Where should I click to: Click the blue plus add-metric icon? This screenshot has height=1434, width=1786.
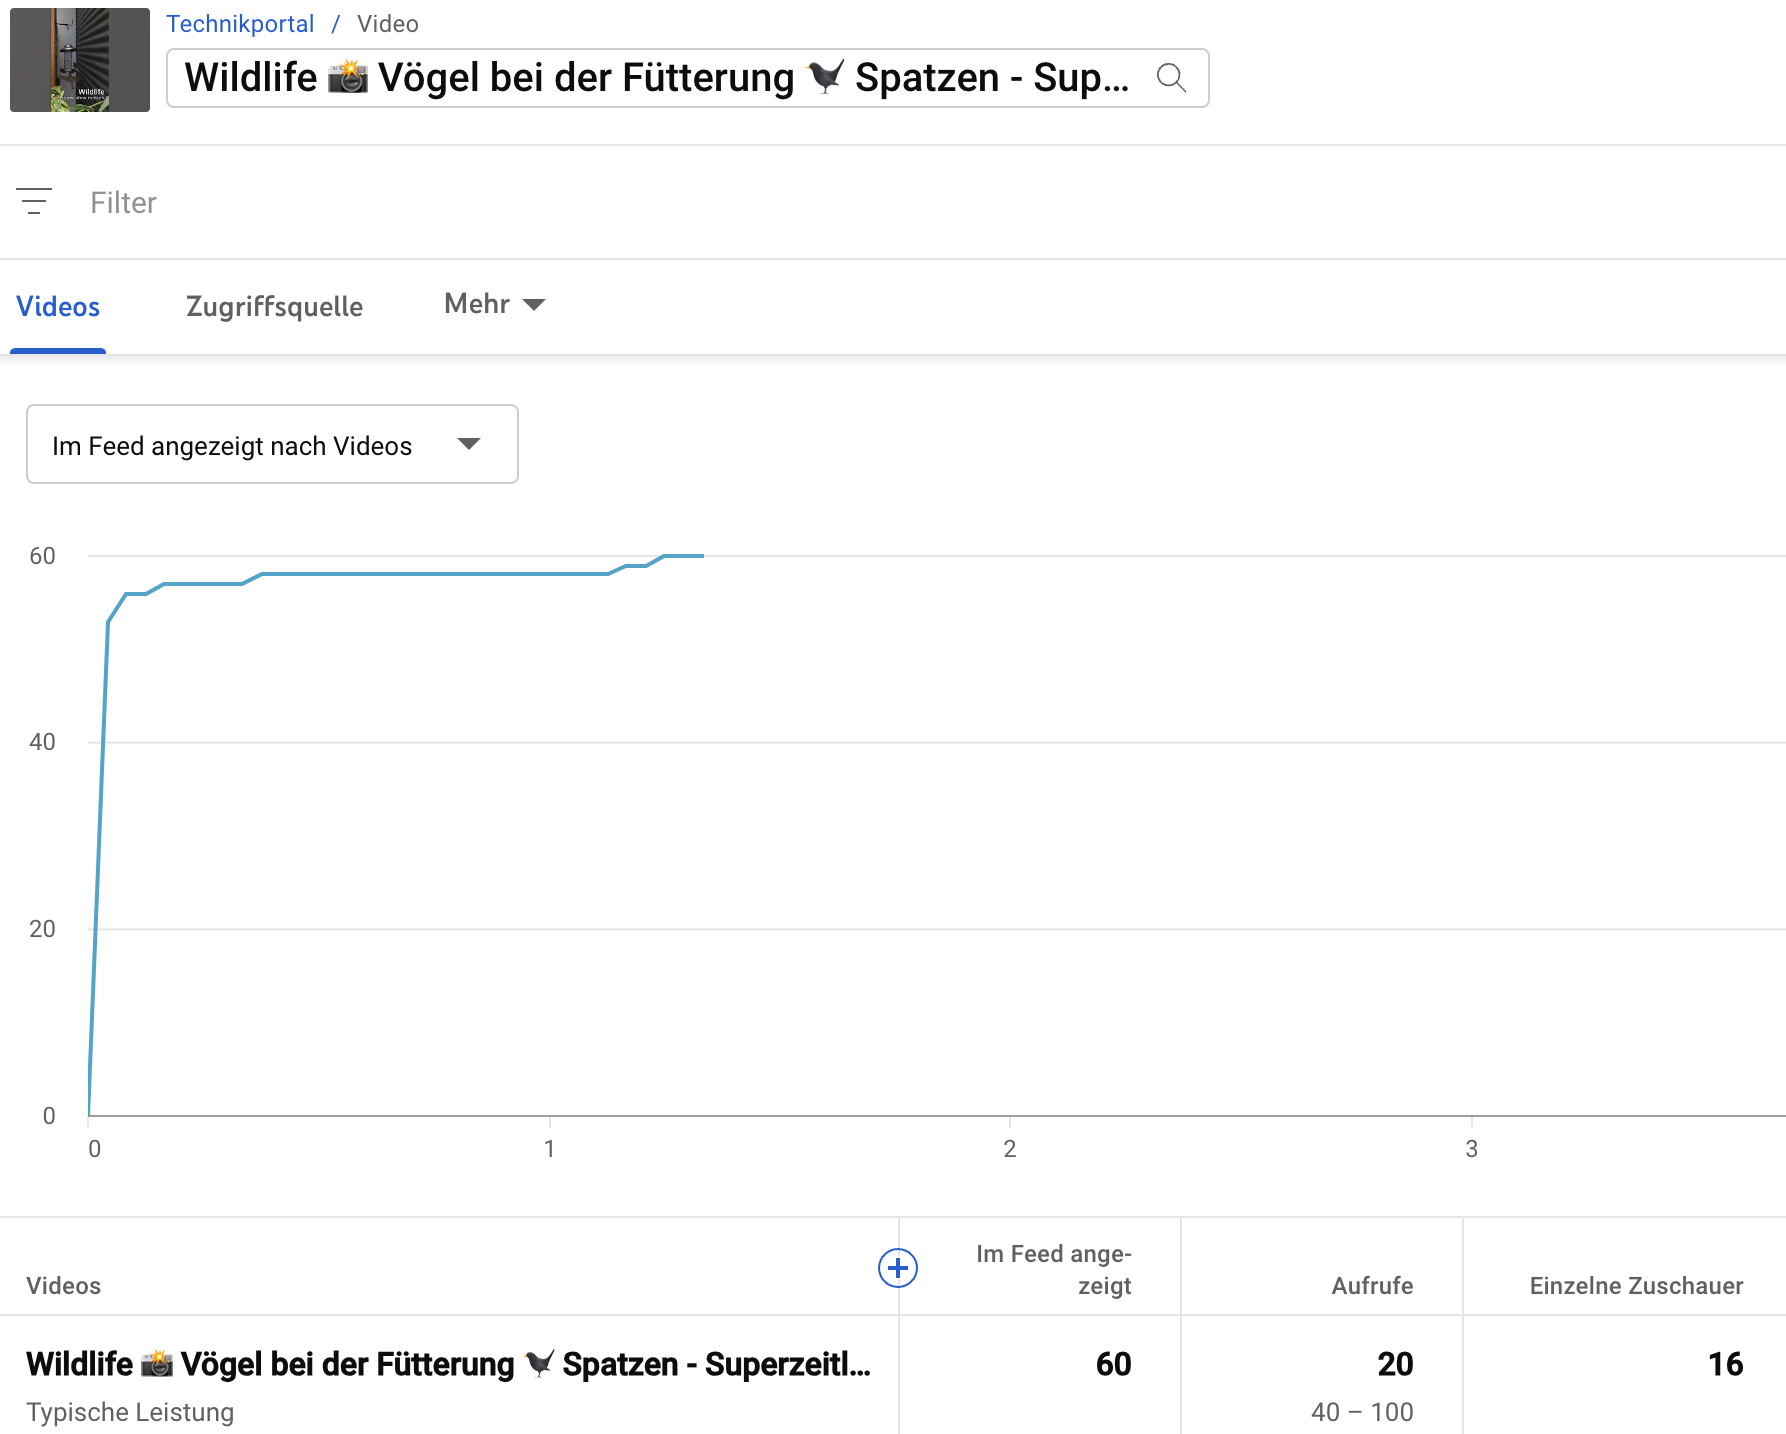point(897,1268)
